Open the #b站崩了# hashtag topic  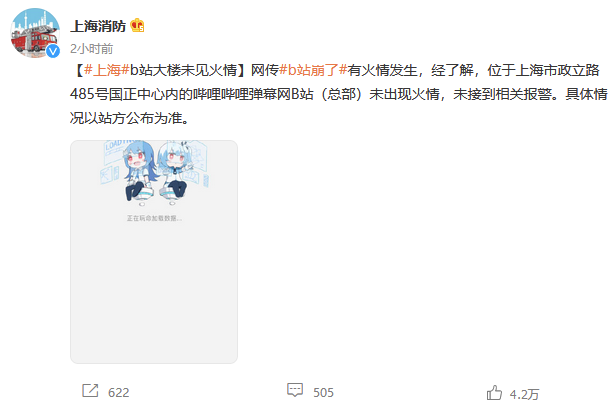313,70
